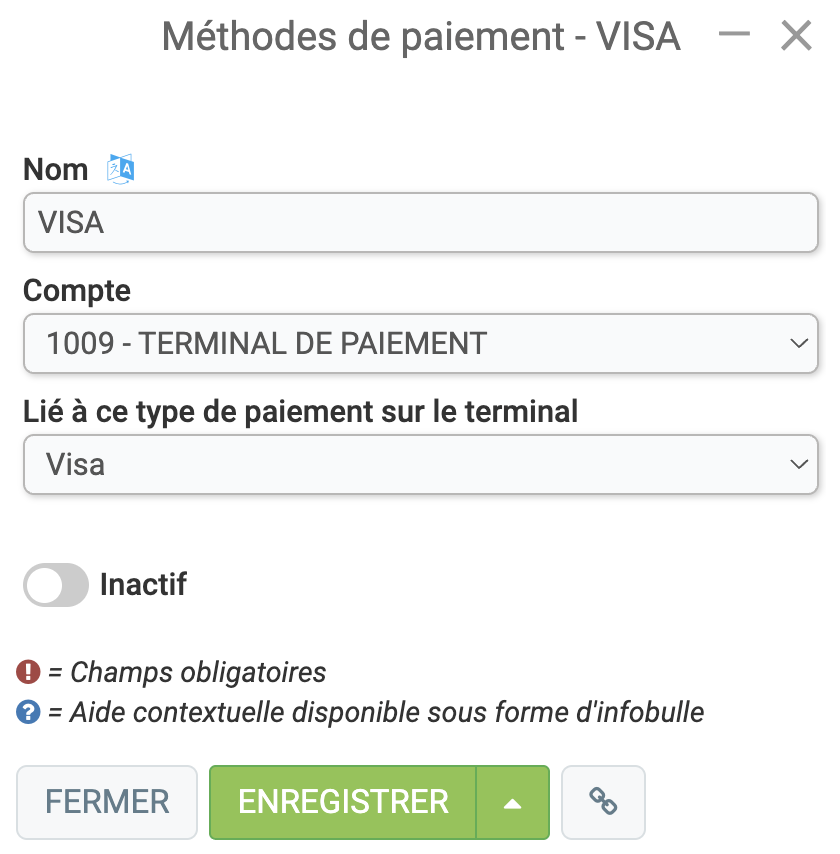Open the Compte dropdown
Image resolution: width=840 pixels, height=854 pixels.
tap(421, 343)
